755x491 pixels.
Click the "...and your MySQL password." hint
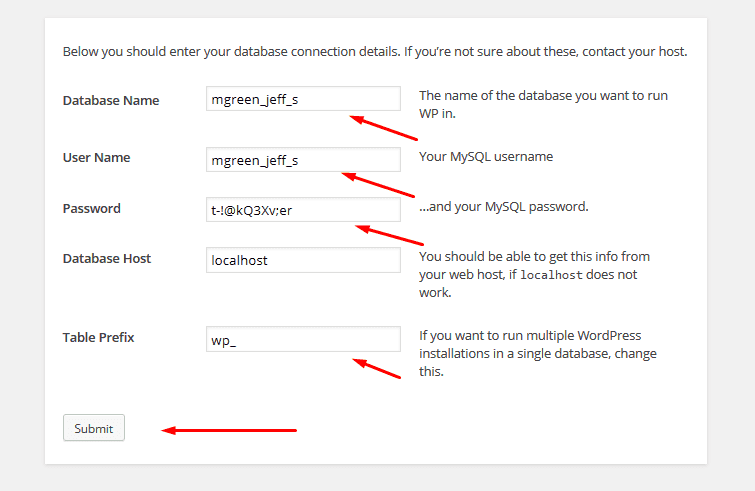tap(503, 208)
